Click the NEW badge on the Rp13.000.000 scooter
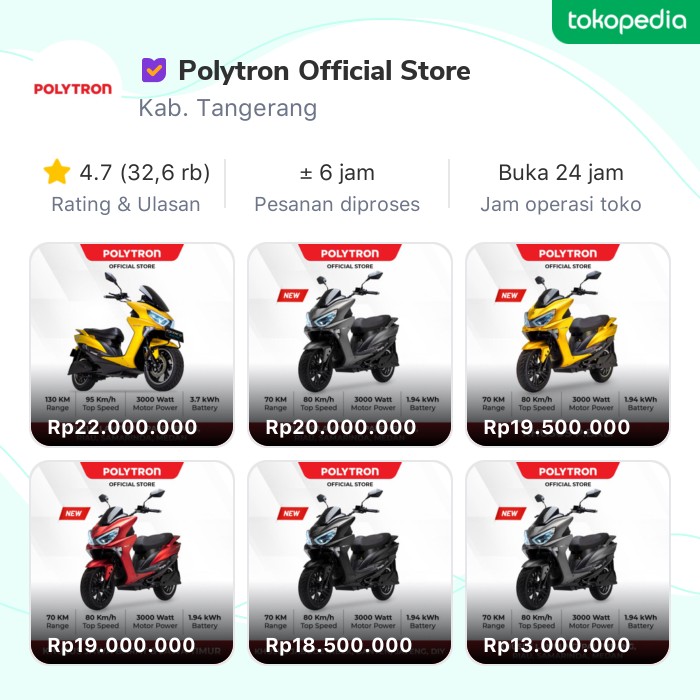Screen dimensions: 700x700 [510, 513]
